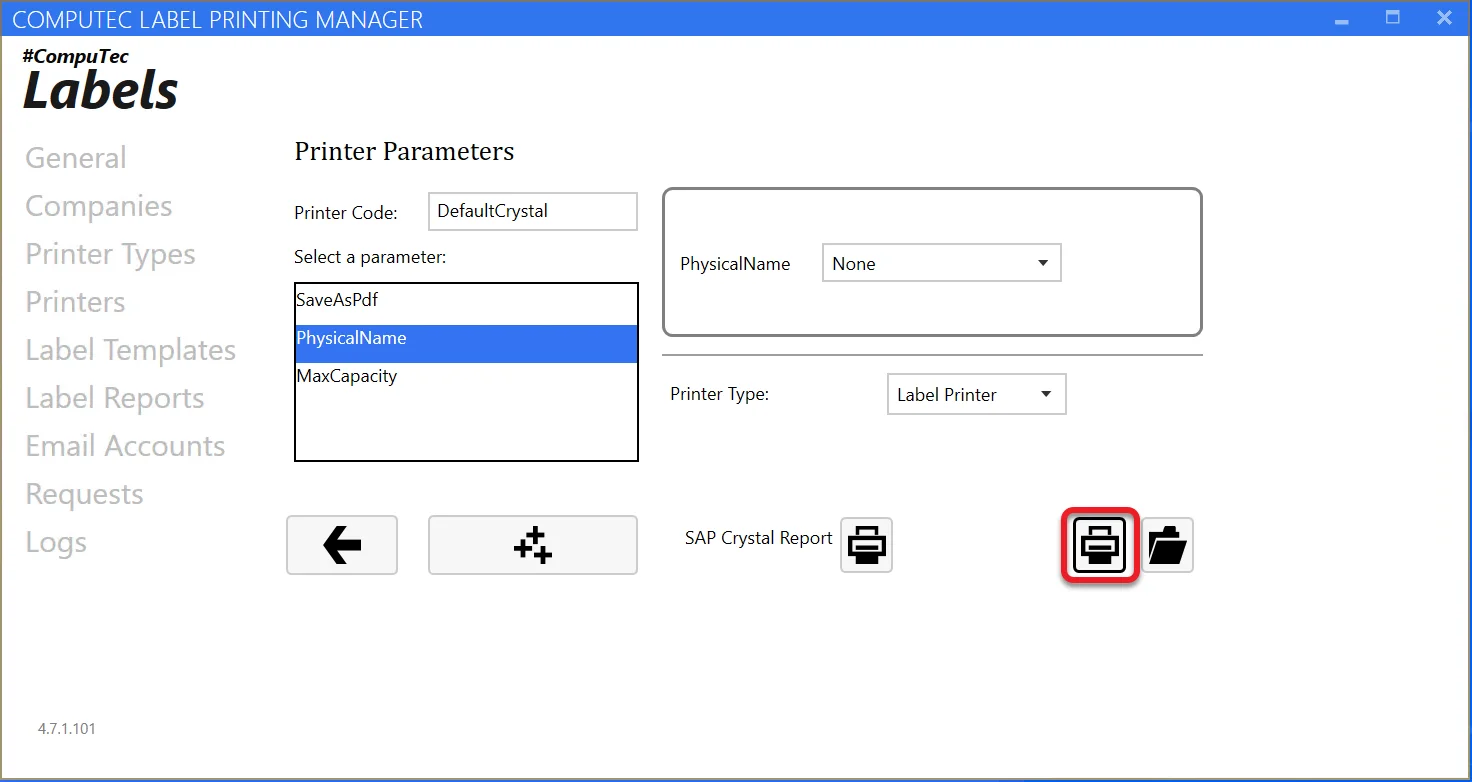The image size is (1472, 782).
Task: Click the Printer Code input field
Action: (x=532, y=211)
